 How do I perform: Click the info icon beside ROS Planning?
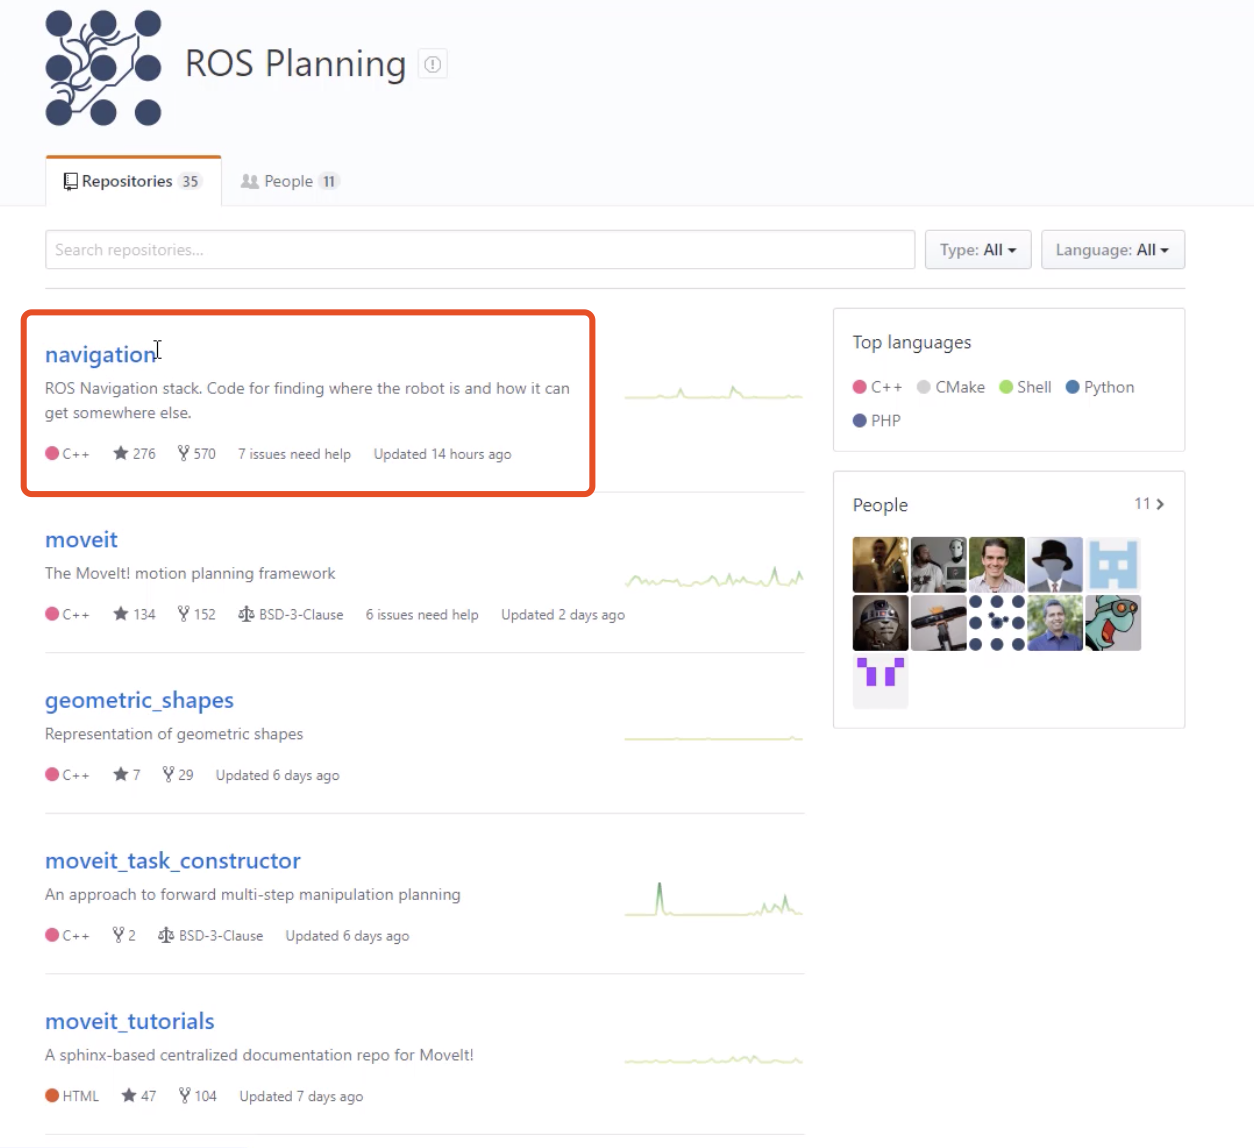point(432,64)
